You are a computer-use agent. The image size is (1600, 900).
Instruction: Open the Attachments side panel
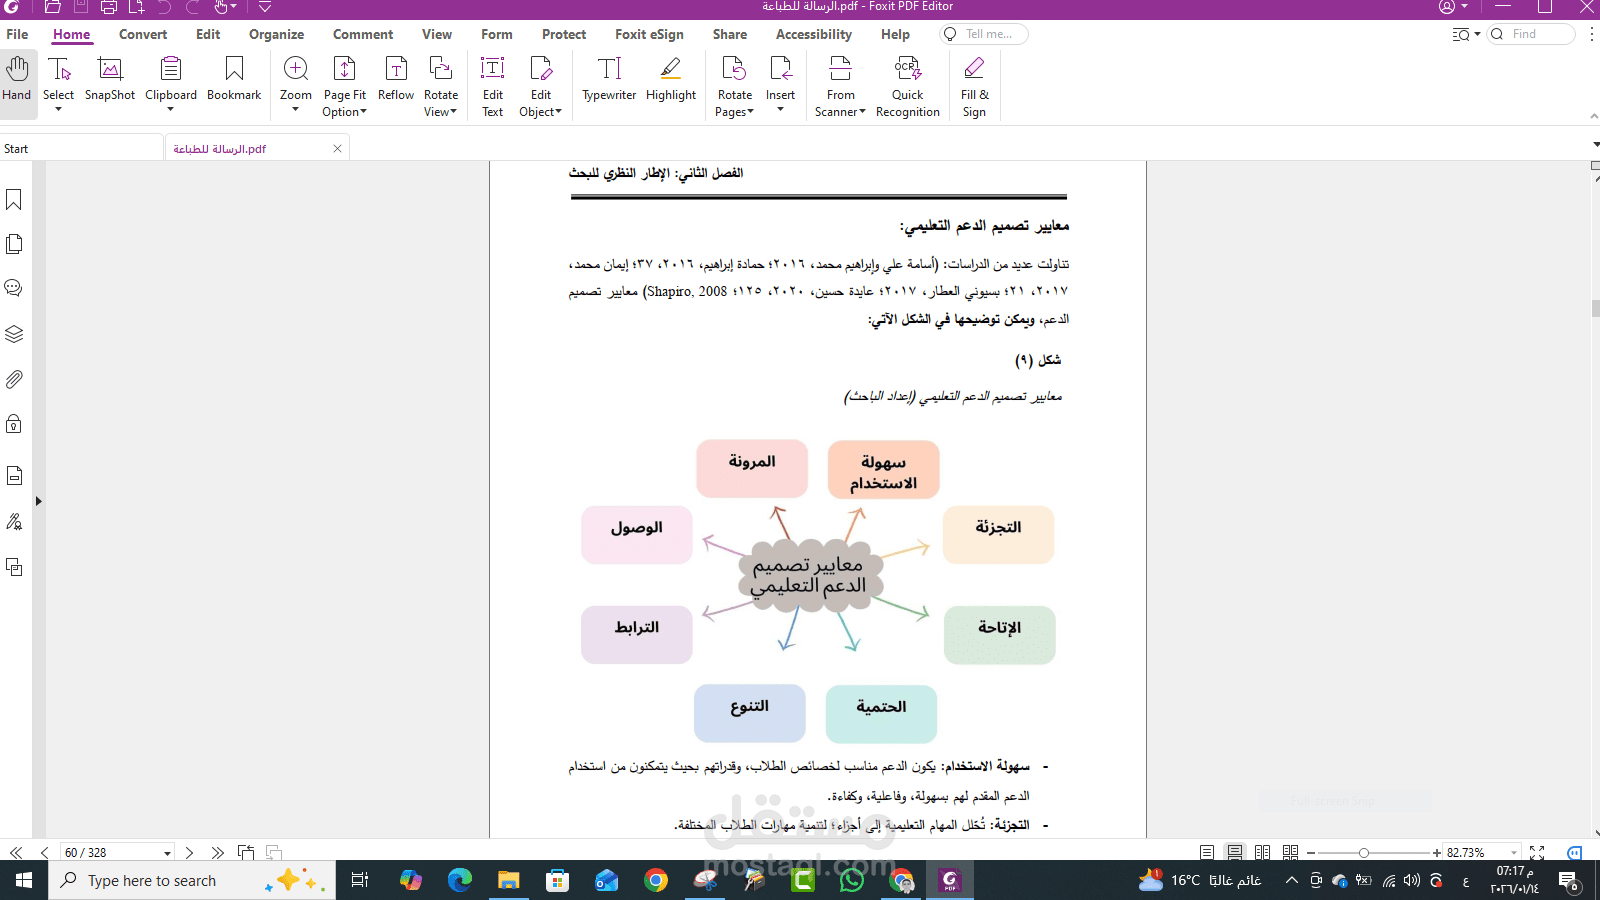point(14,380)
